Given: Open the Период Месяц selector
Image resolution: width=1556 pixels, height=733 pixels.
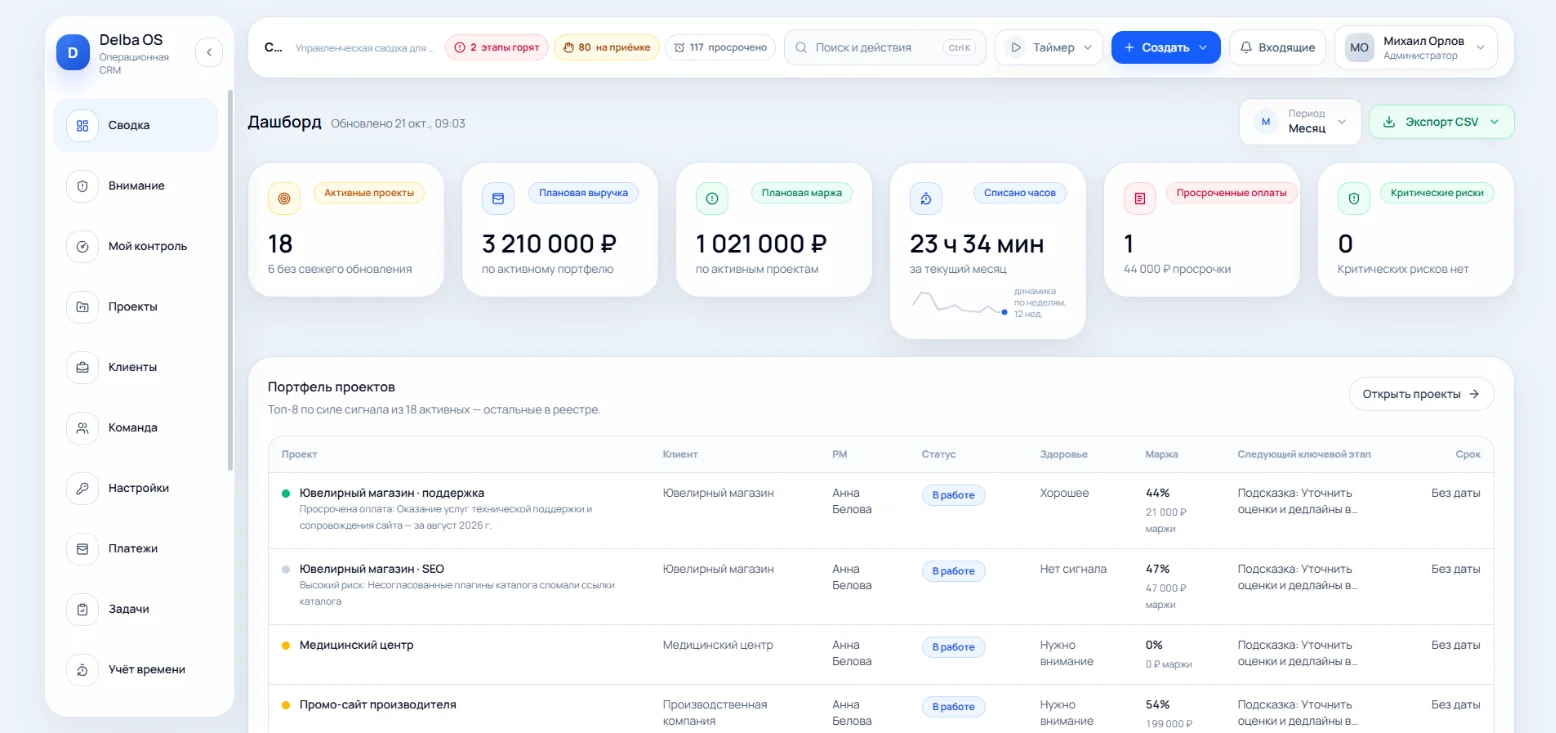Looking at the screenshot, I should 1300,122.
